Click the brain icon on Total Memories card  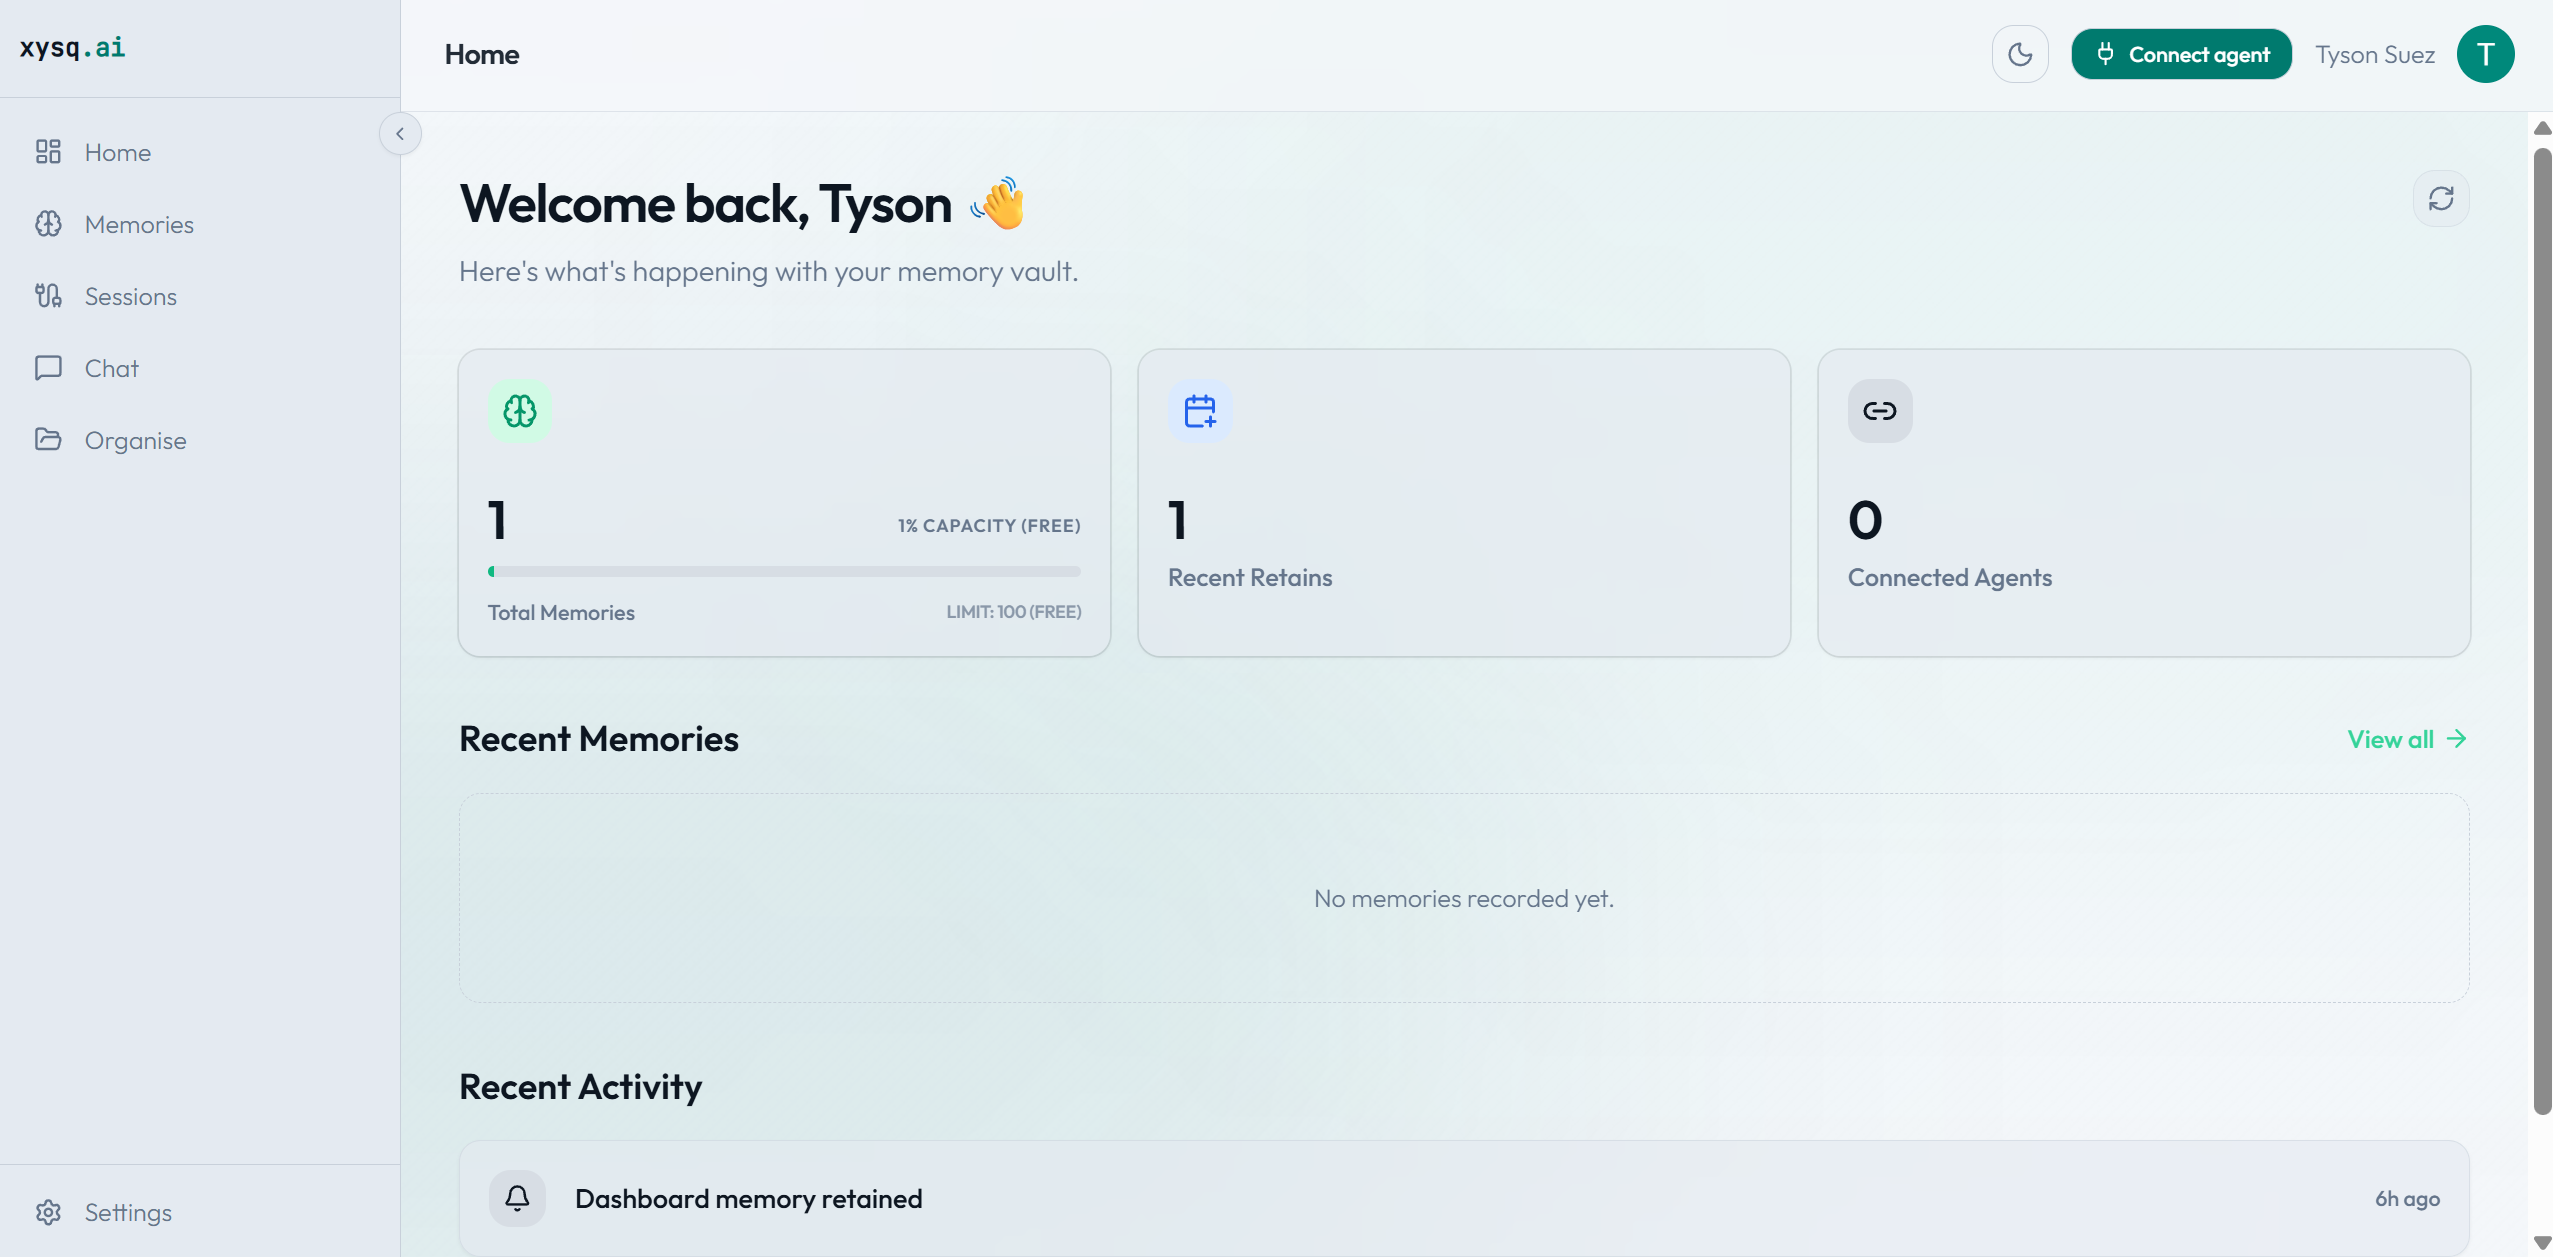pyautogui.click(x=519, y=410)
